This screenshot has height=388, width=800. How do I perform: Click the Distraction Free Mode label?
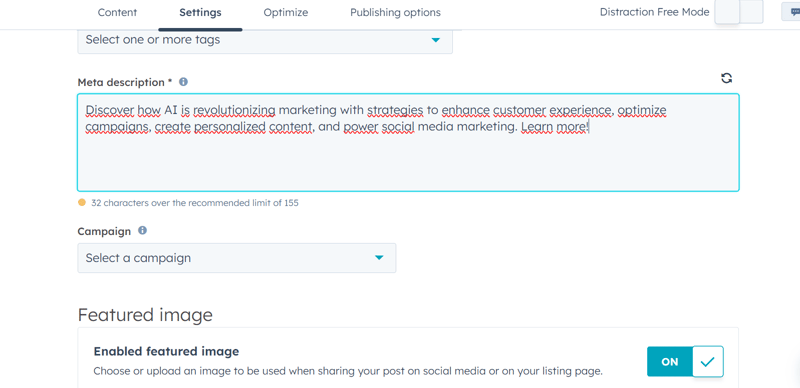654,12
